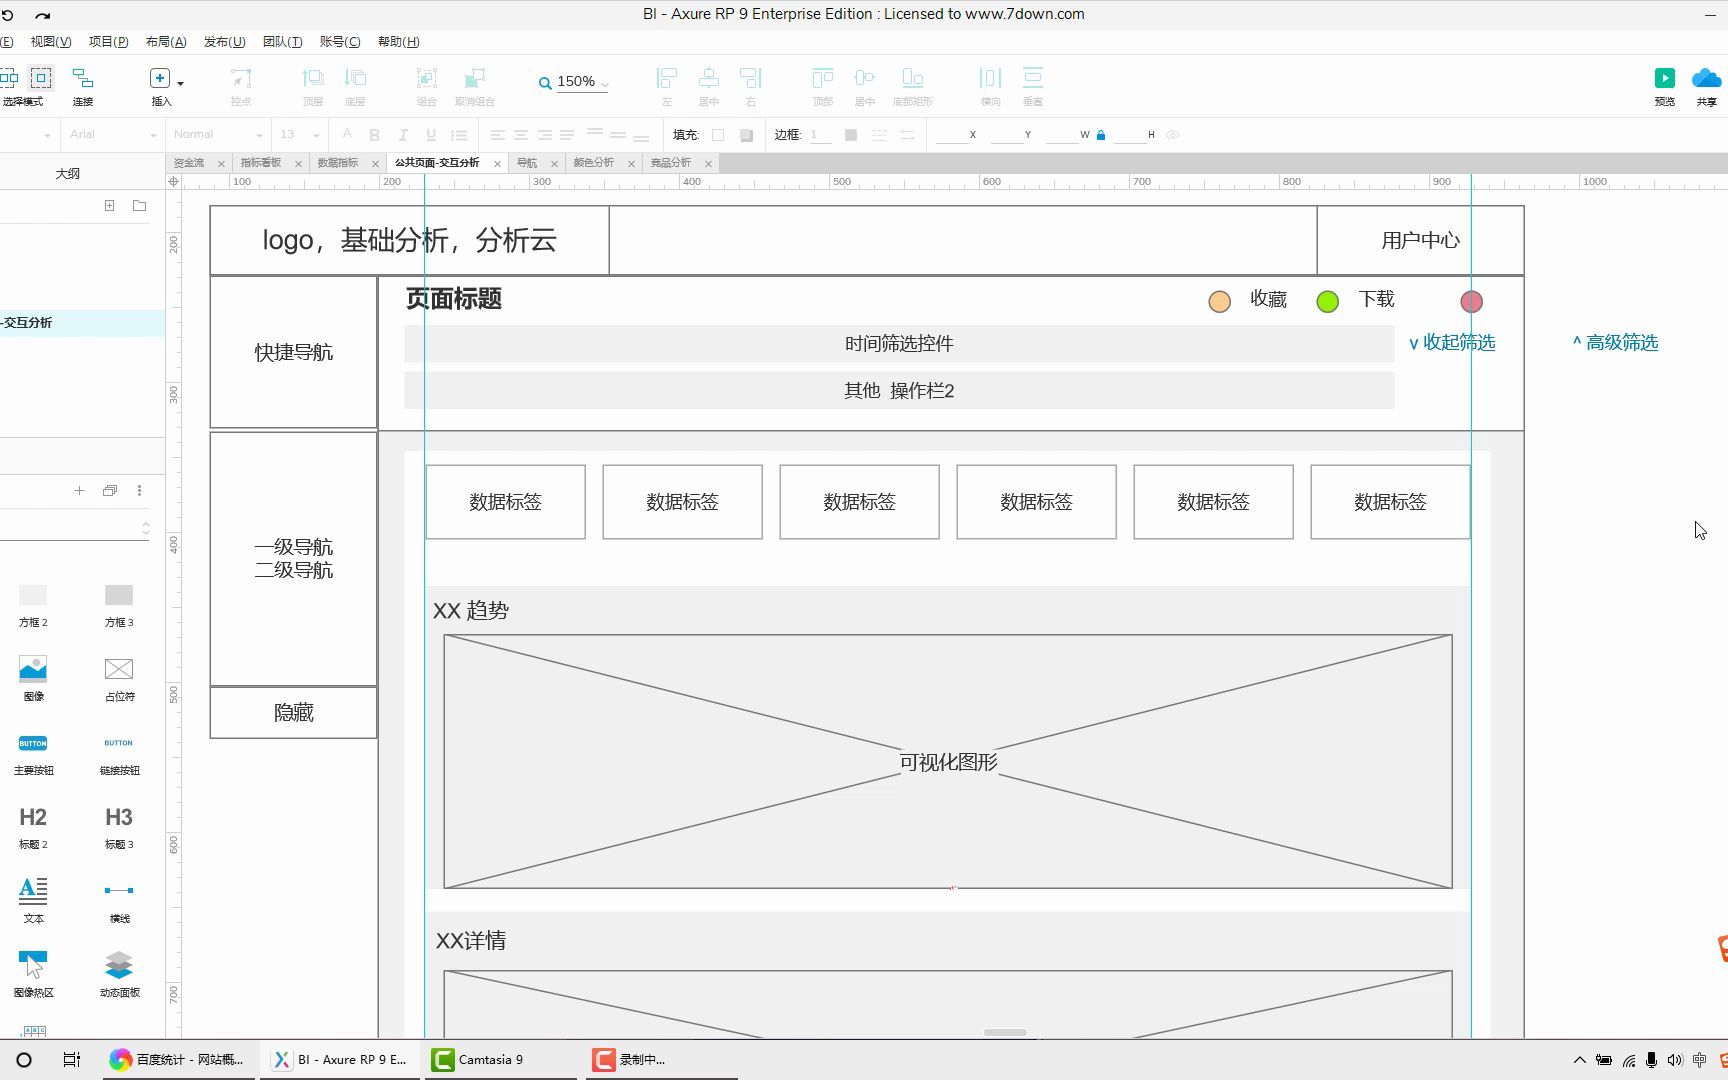Close the 颜色分析 page tab
Screen dimensions: 1728x1080
(631, 164)
